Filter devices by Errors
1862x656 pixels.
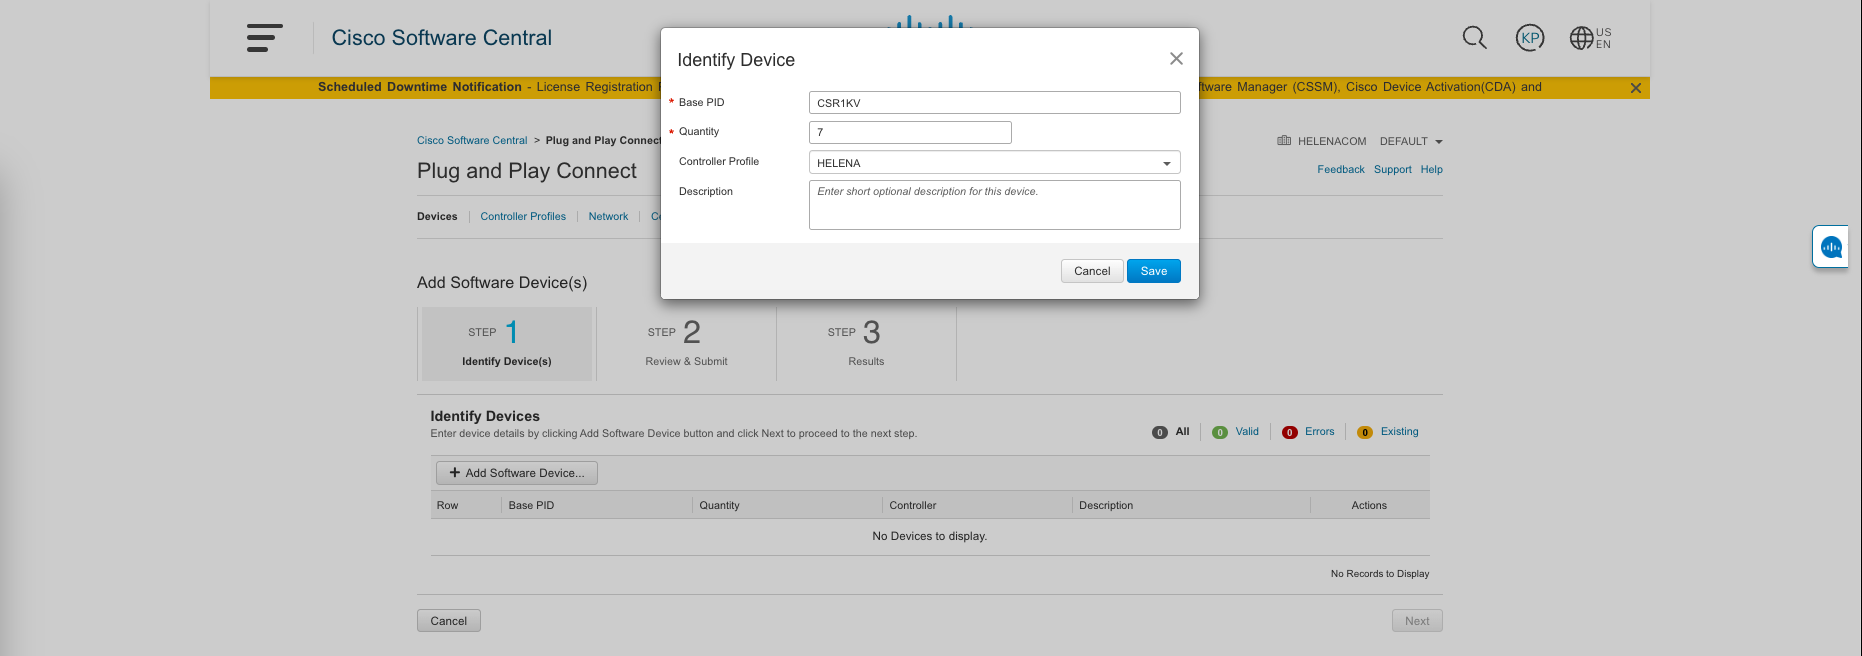1318,432
